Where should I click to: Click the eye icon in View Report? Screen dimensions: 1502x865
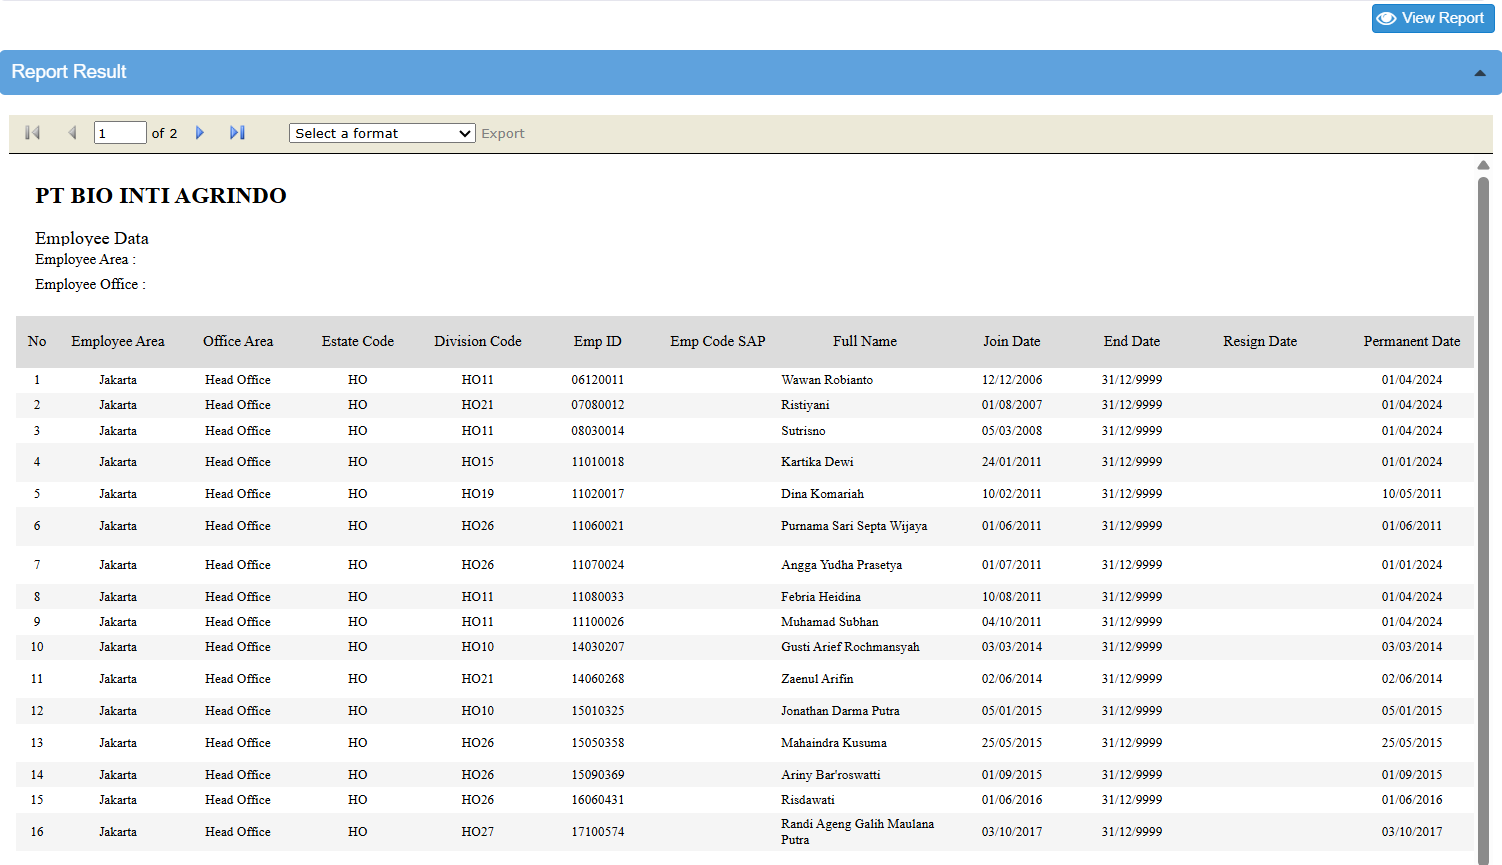point(1386,18)
